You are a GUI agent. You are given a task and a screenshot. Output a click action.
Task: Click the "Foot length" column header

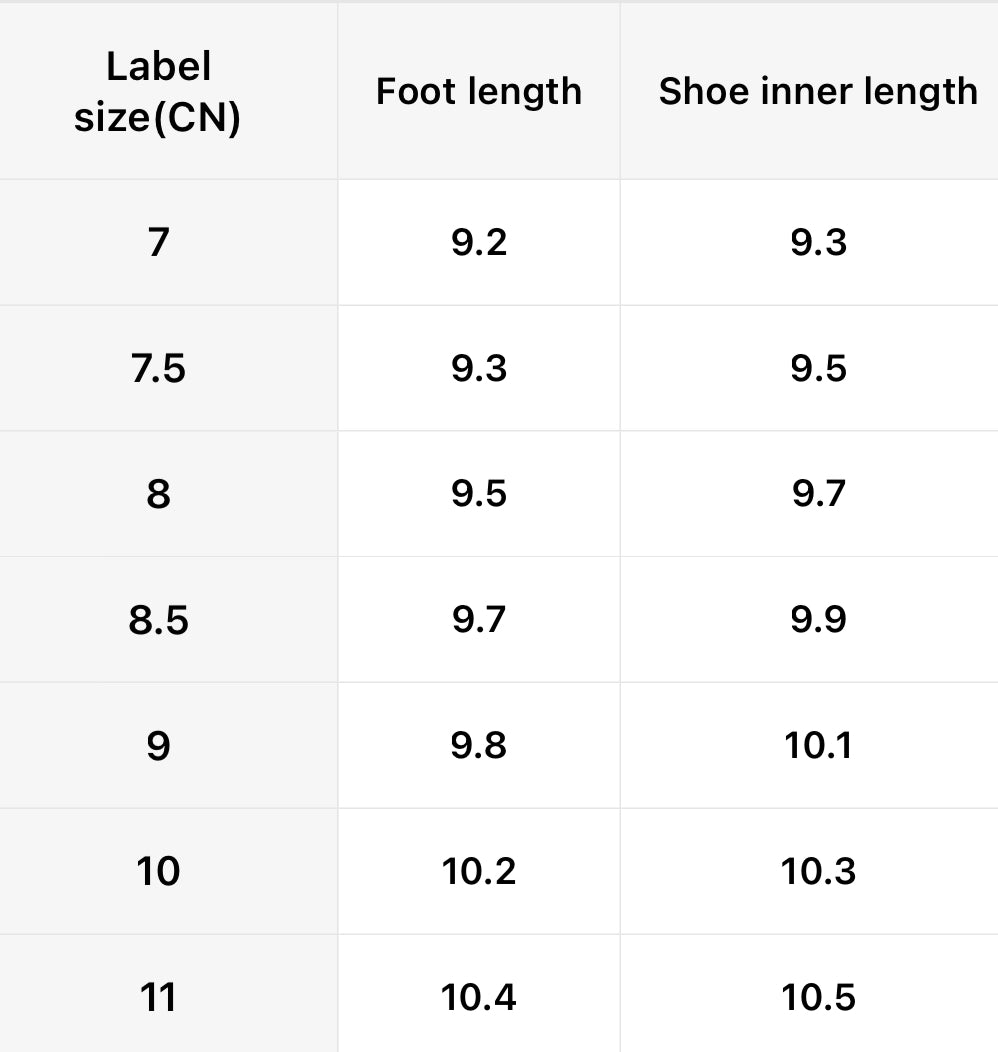click(x=478, y=92)
